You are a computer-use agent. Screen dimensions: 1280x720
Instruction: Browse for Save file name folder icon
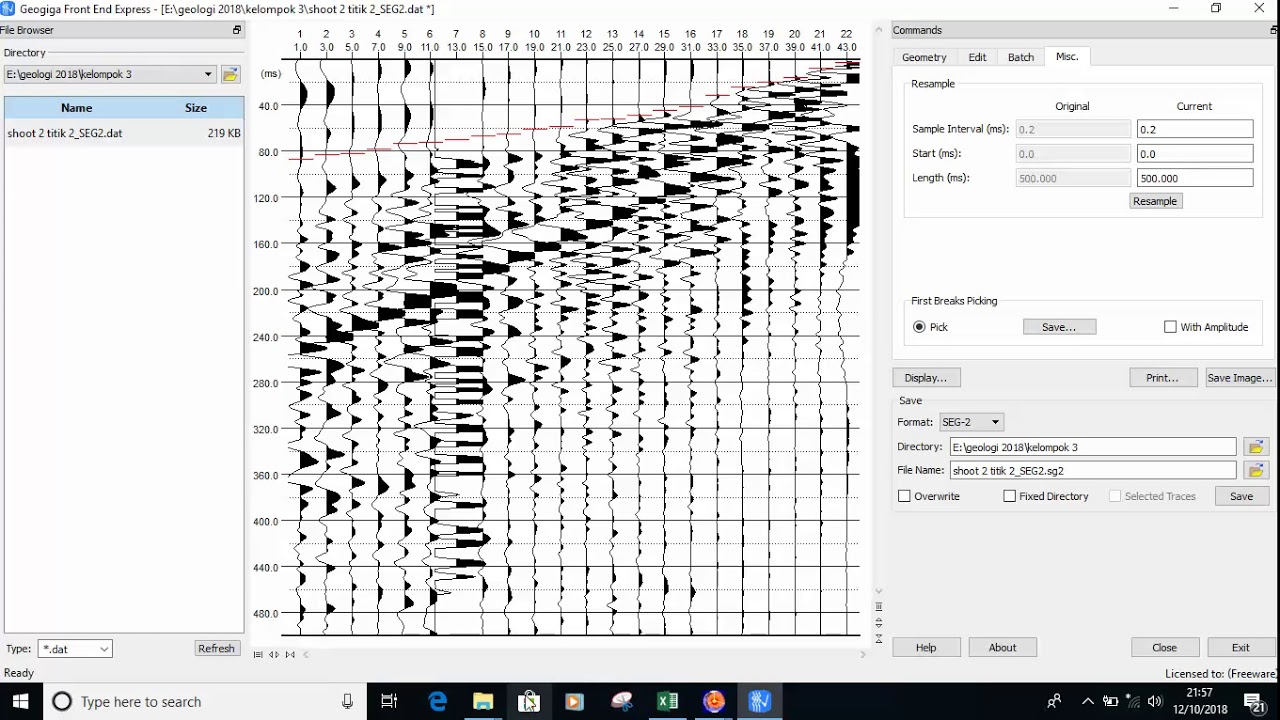click(x=1256, y=470)
